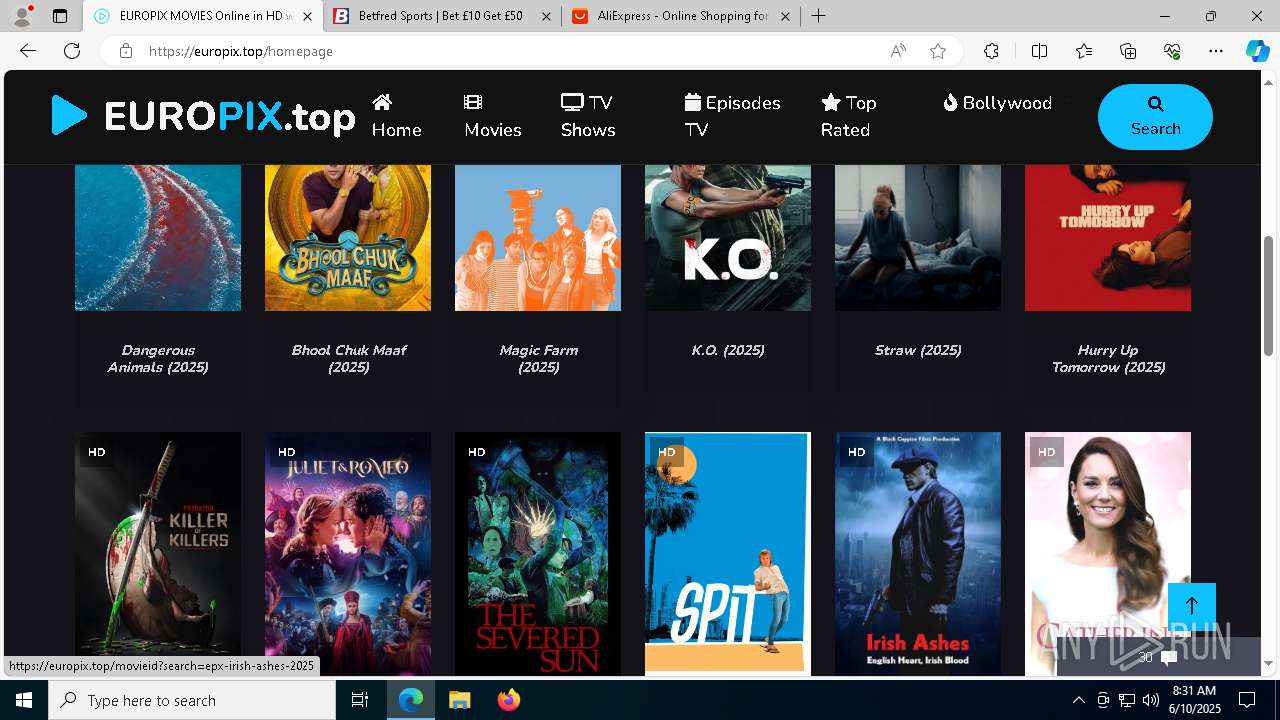The image size is (1280, 720).
Task: Add page to favorites star
Action: [x=938, y=51]
